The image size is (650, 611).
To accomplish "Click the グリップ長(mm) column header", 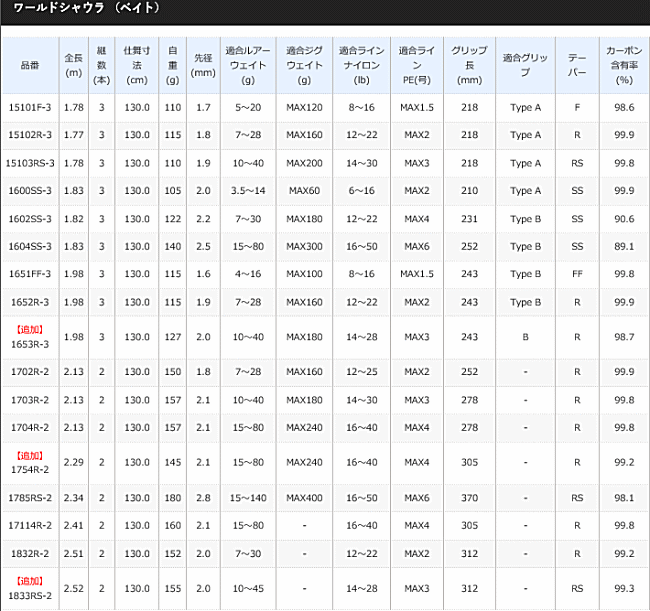I will 469,65.
